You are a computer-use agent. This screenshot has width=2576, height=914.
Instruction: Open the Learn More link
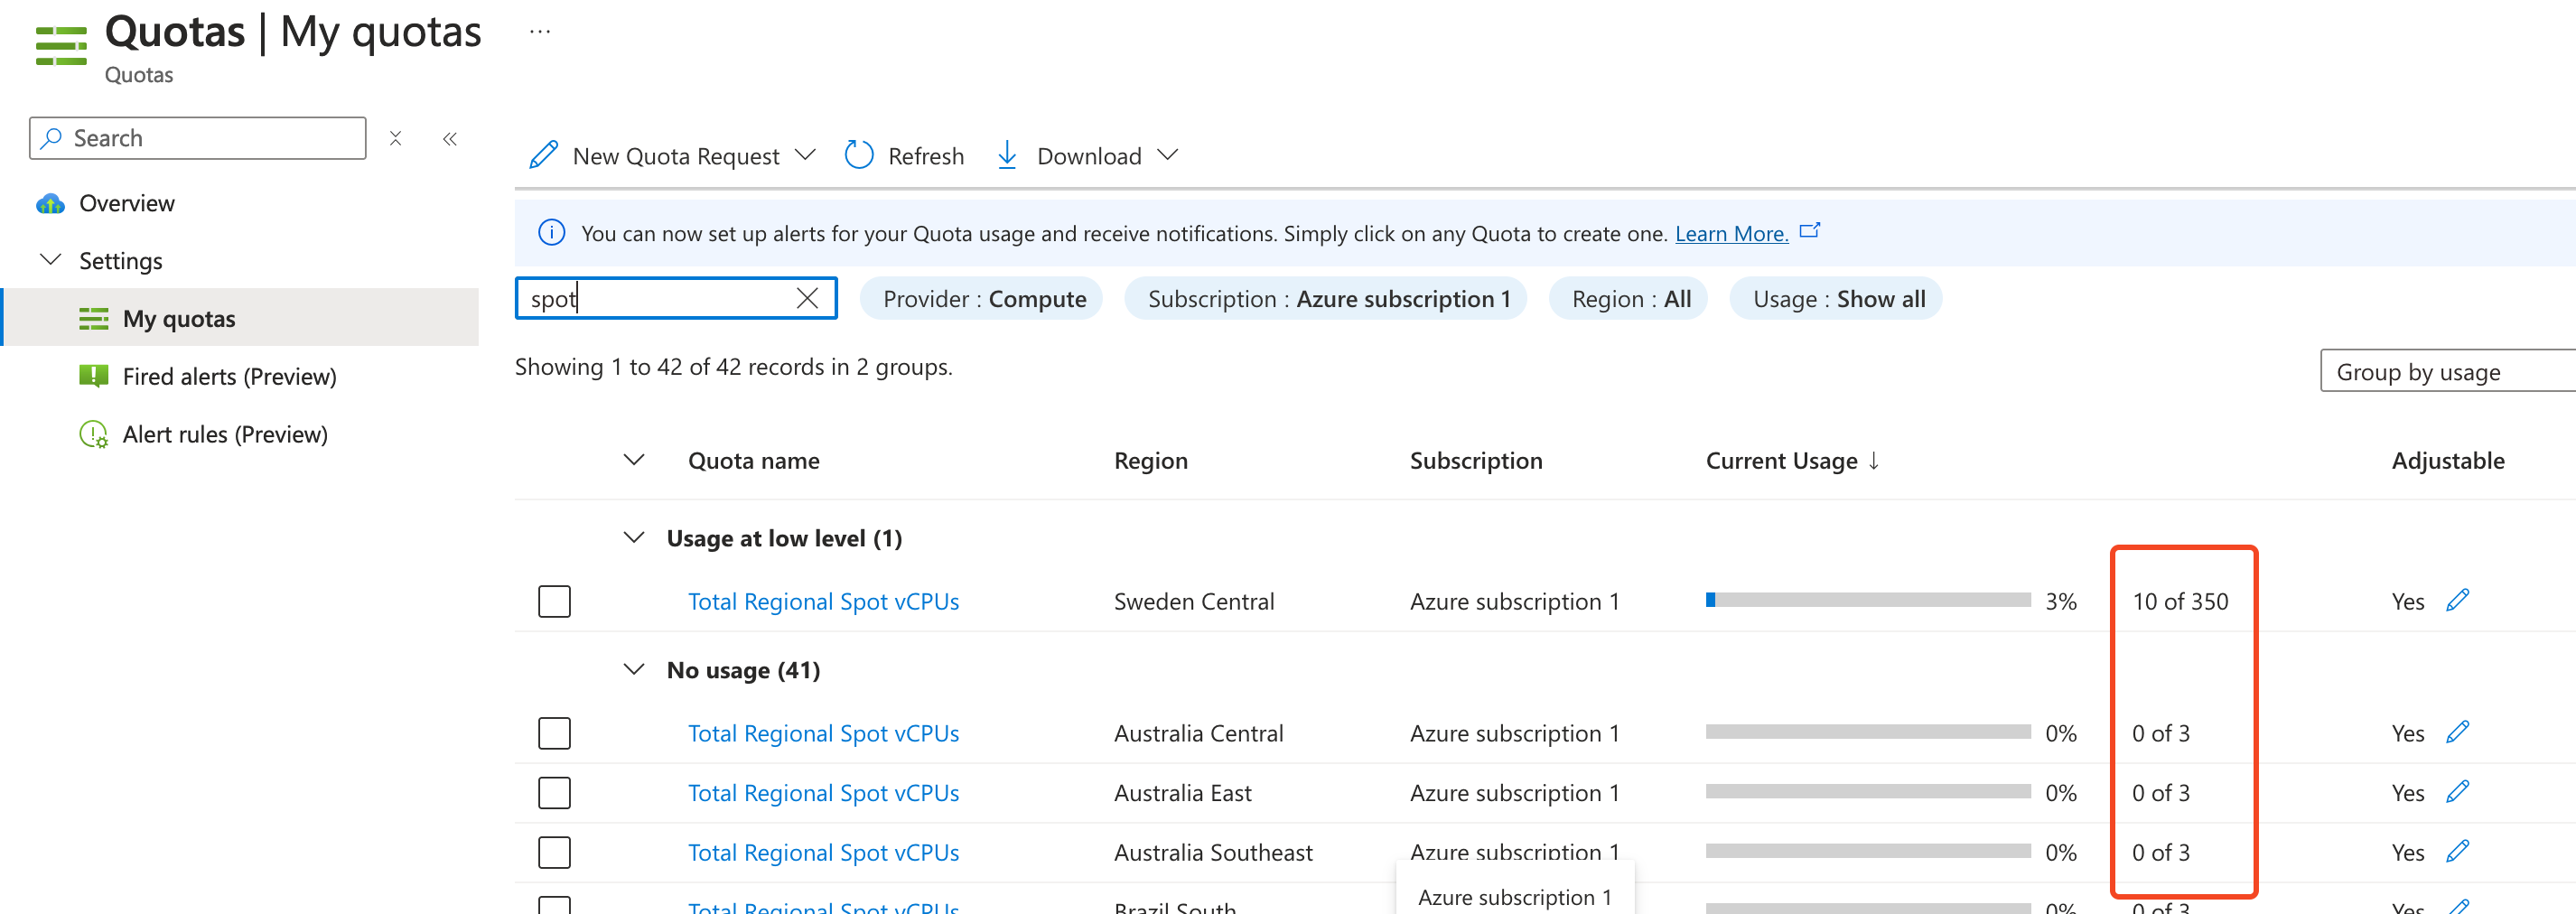point(1732,234)
